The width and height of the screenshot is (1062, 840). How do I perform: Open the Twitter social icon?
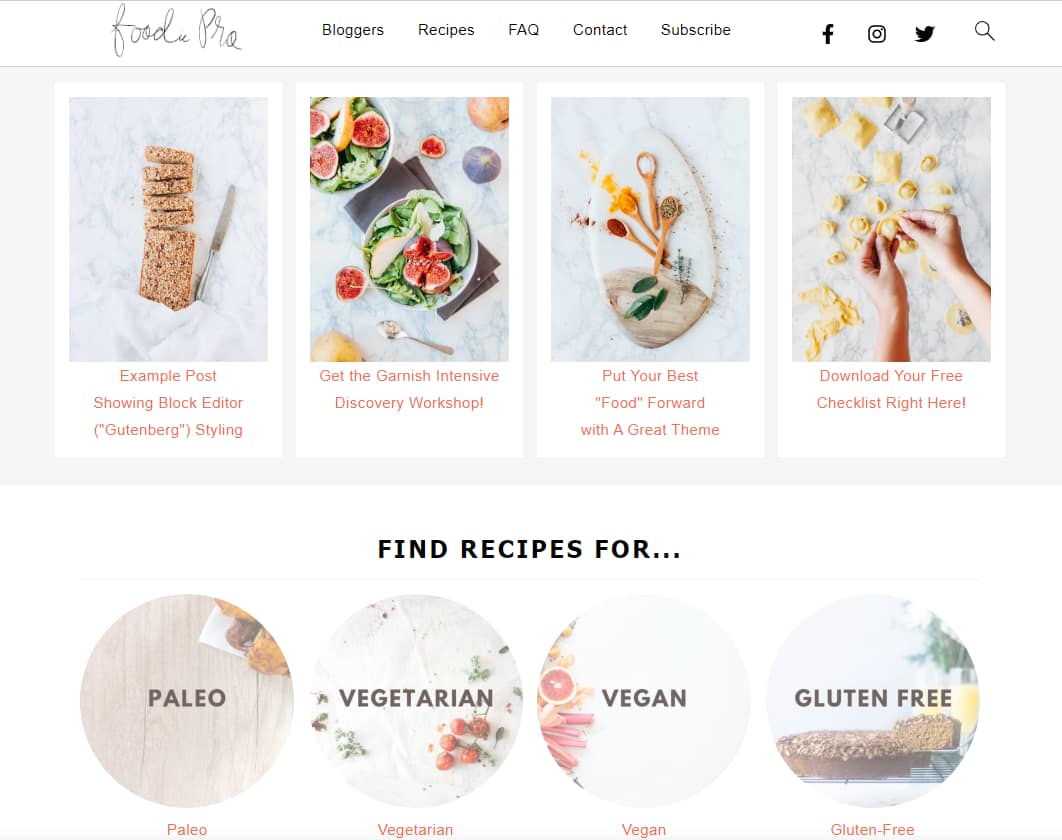pyautogui.click(x=925, y=34)
